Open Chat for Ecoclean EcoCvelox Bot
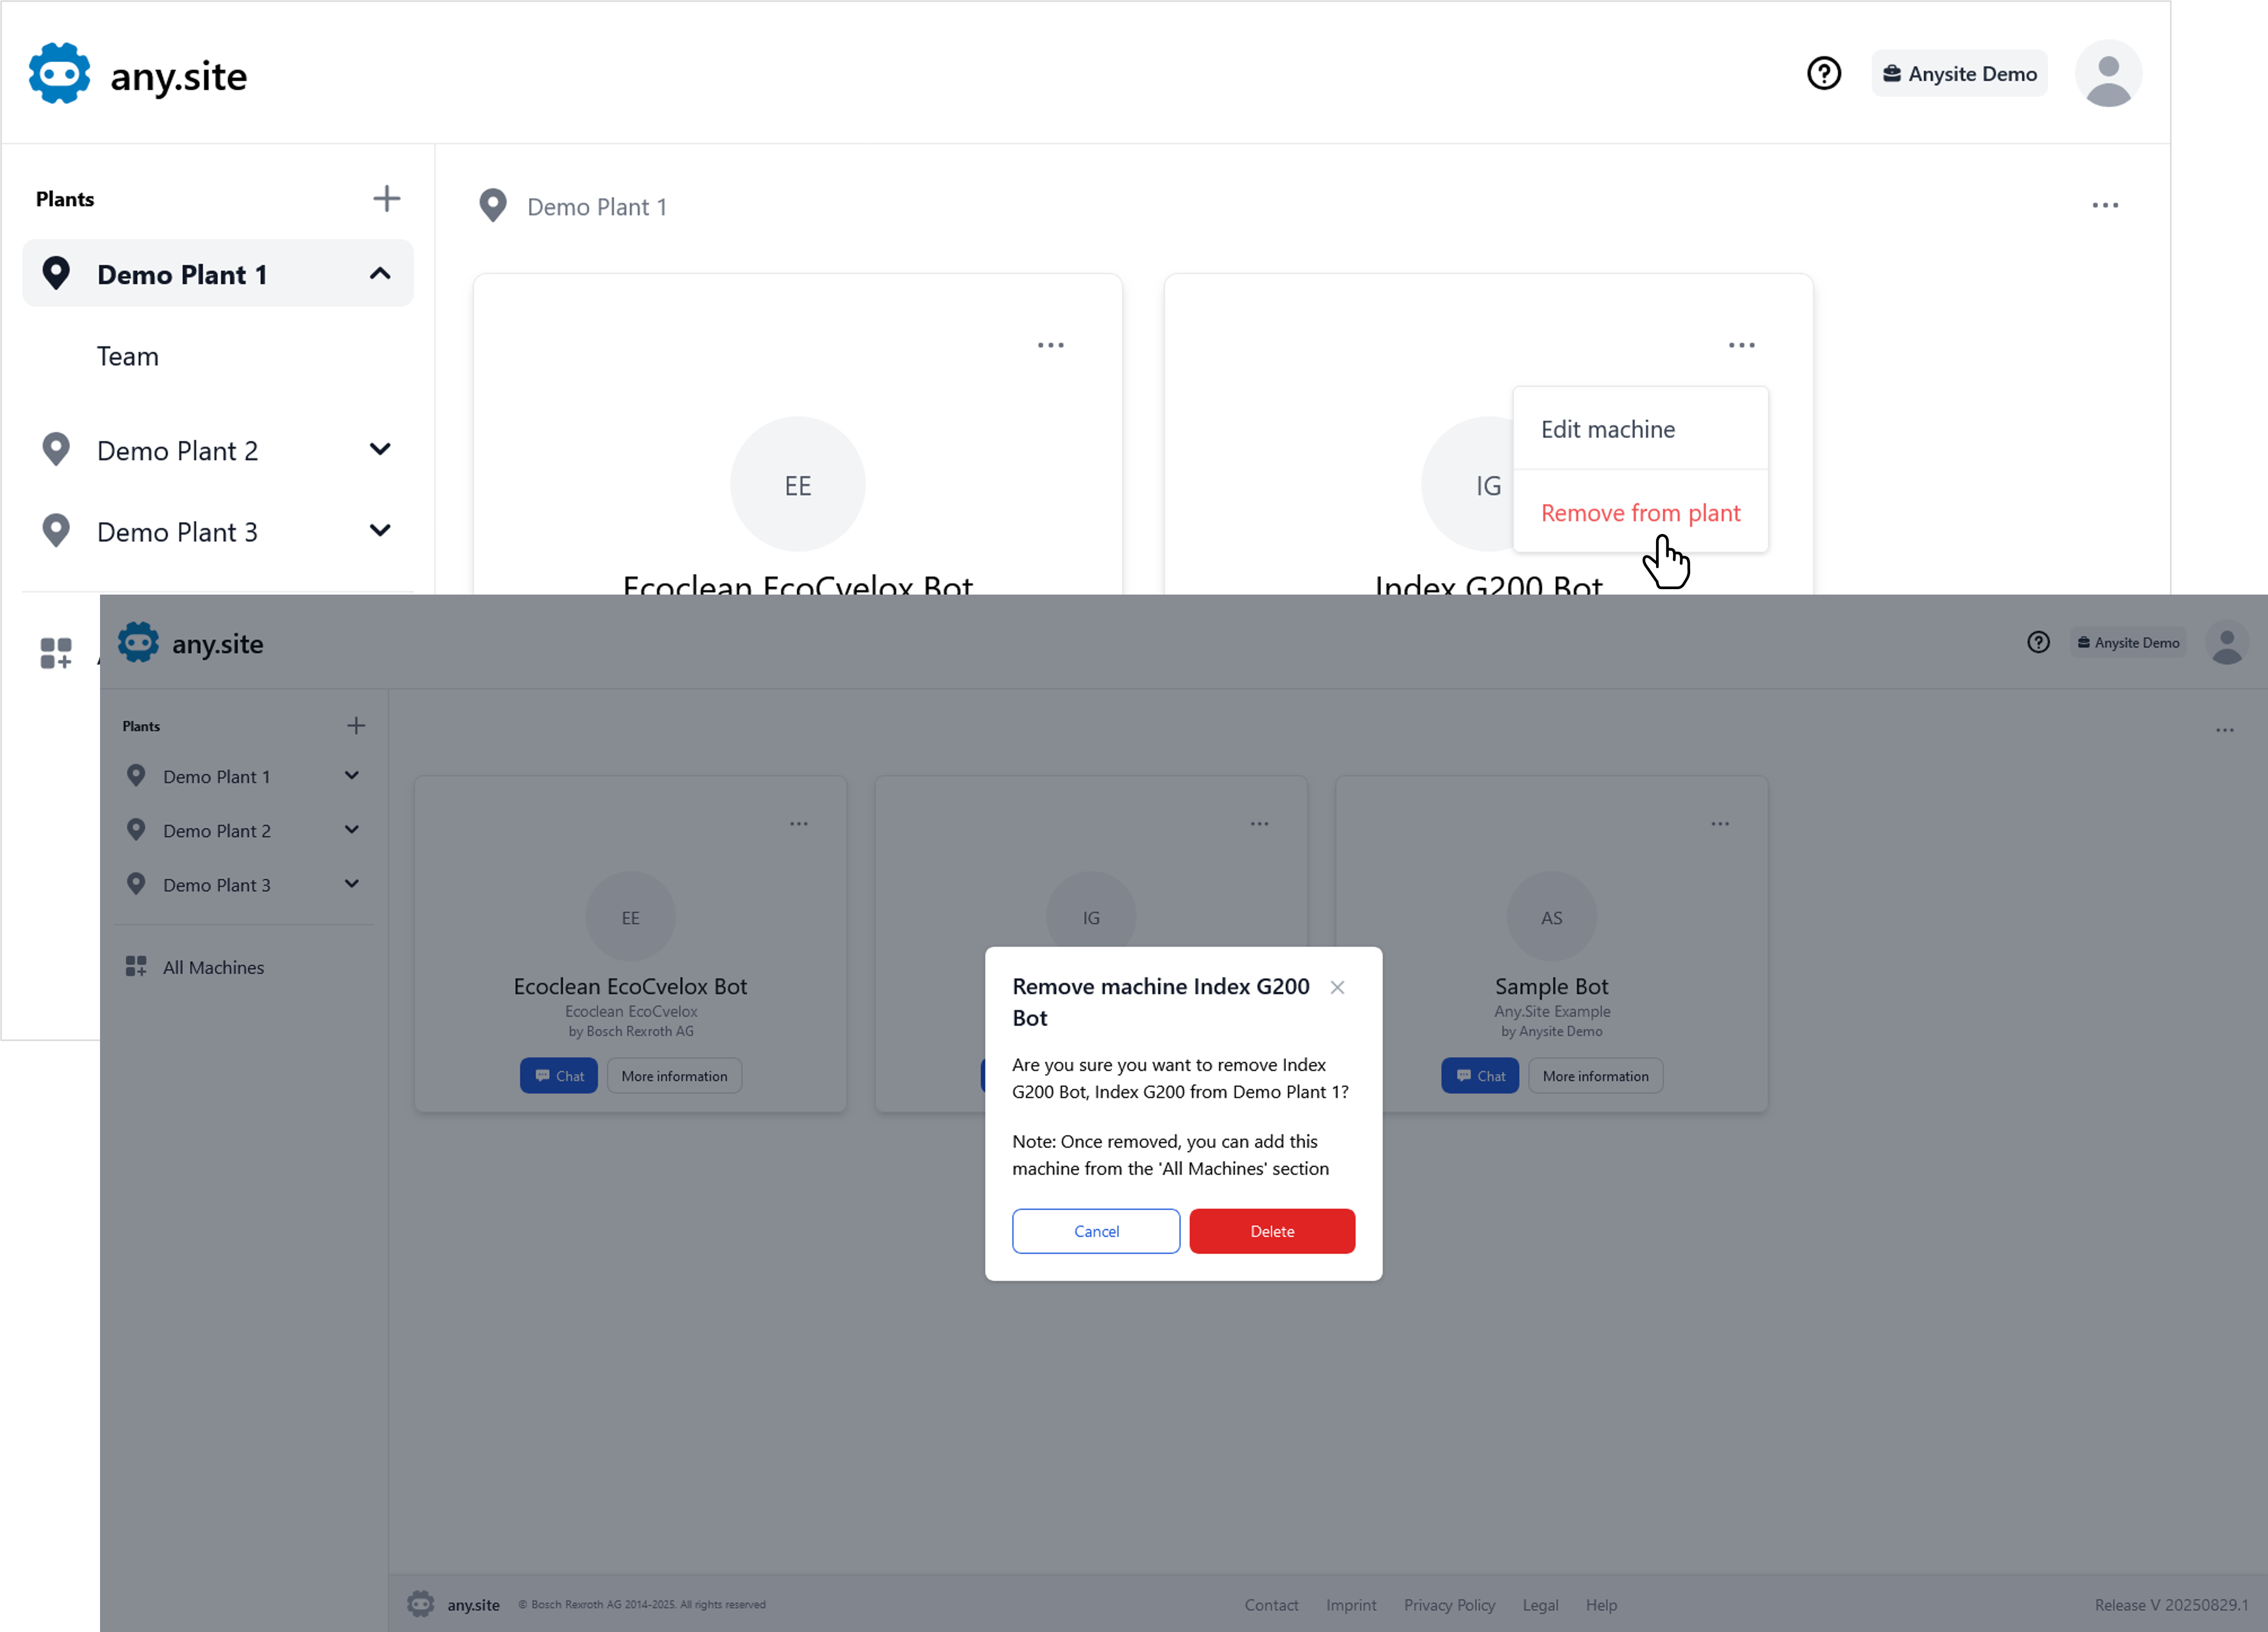Viewport: 2268px width, 1632px height. tap(559, 1076)
